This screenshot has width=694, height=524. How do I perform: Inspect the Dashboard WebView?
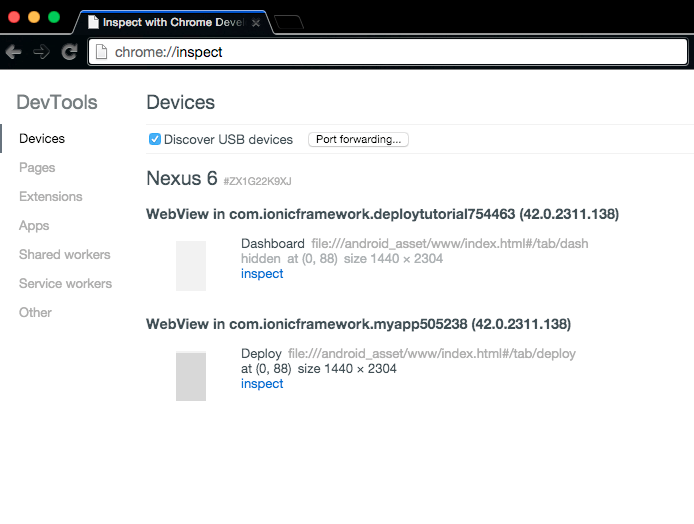262,274
